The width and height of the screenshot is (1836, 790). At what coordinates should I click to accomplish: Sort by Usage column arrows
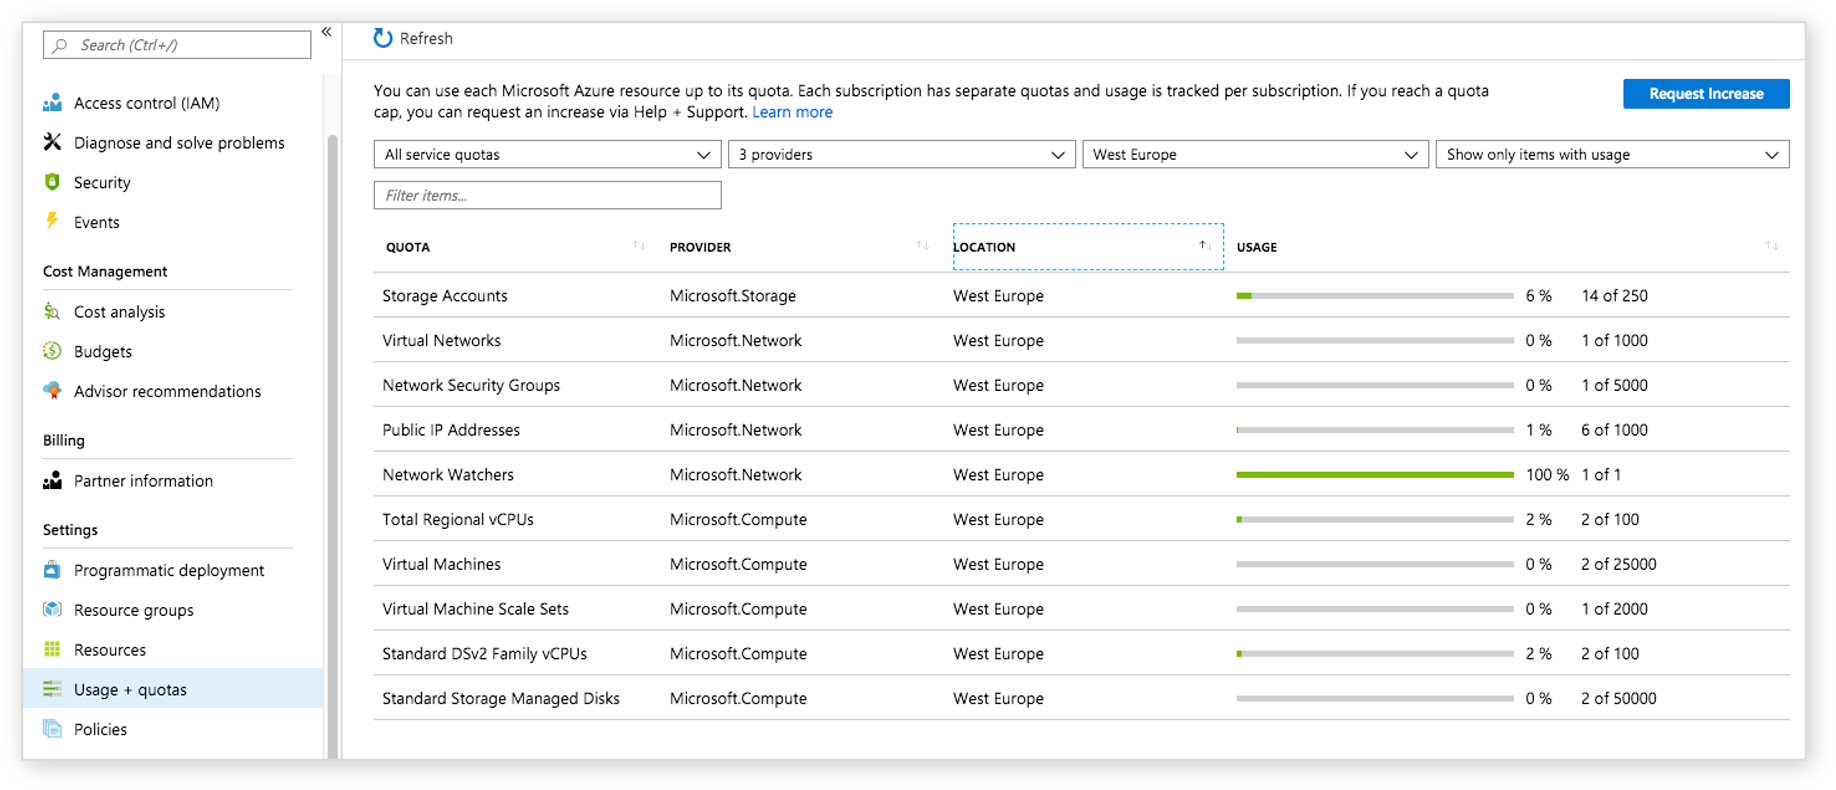tap(1772, 246)
